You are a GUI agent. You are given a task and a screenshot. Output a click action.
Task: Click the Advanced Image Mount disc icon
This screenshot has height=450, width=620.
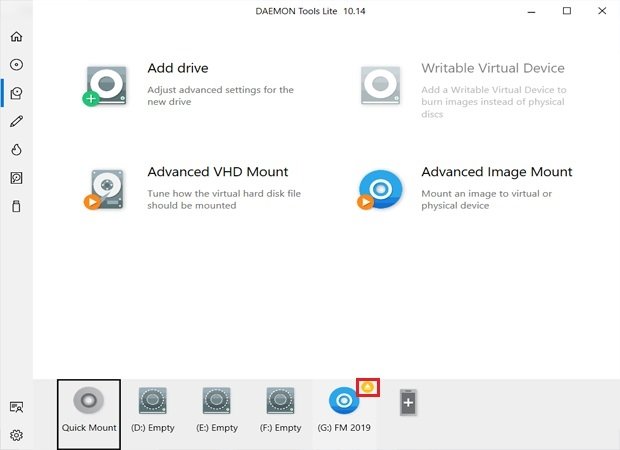coord(380,189)
